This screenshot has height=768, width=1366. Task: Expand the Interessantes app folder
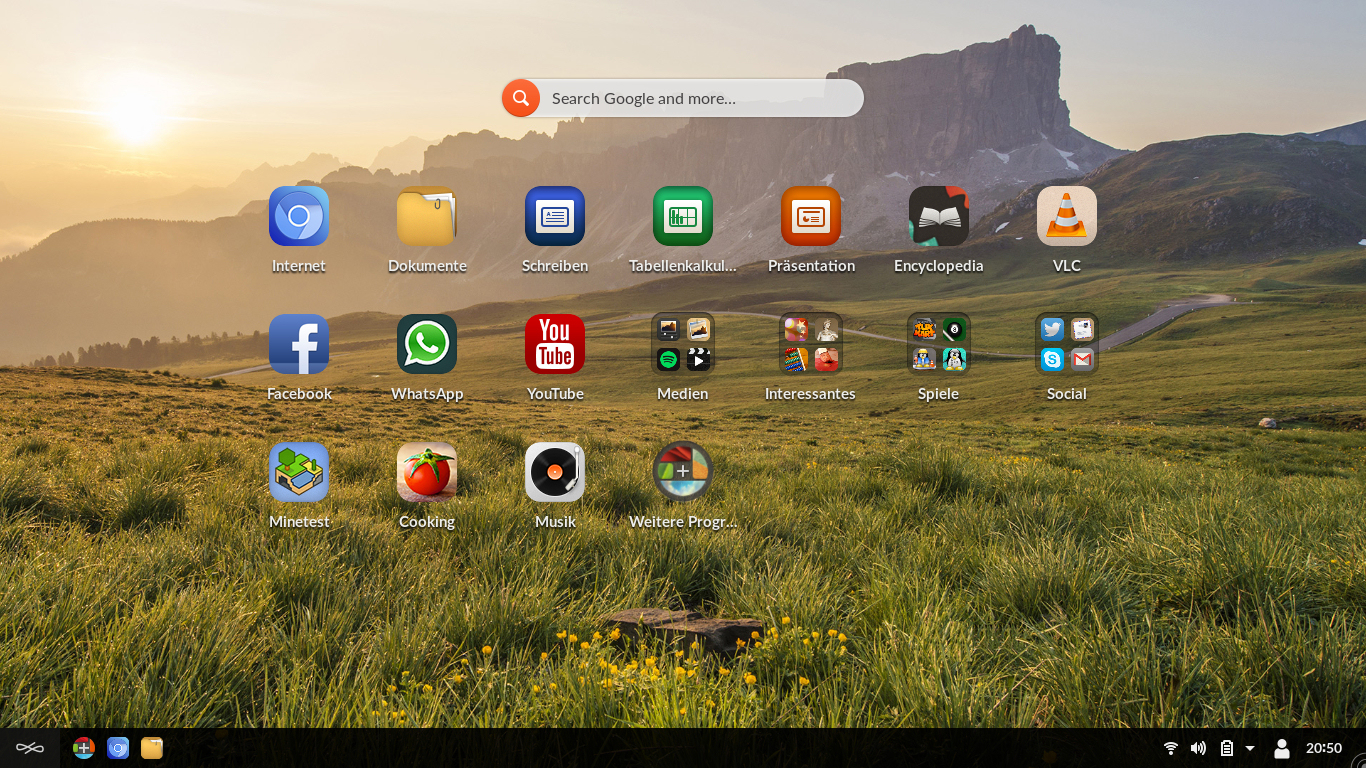[x=811, y=344]
